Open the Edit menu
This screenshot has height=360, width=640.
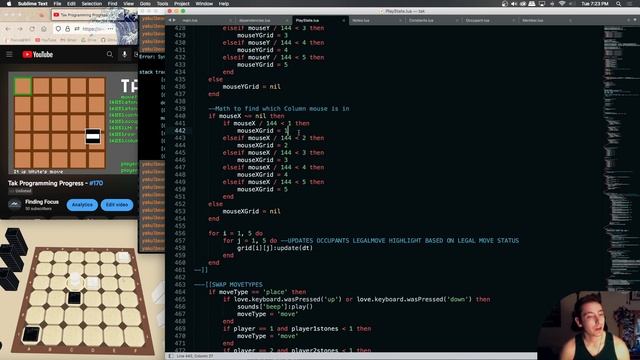click(71, 4)
